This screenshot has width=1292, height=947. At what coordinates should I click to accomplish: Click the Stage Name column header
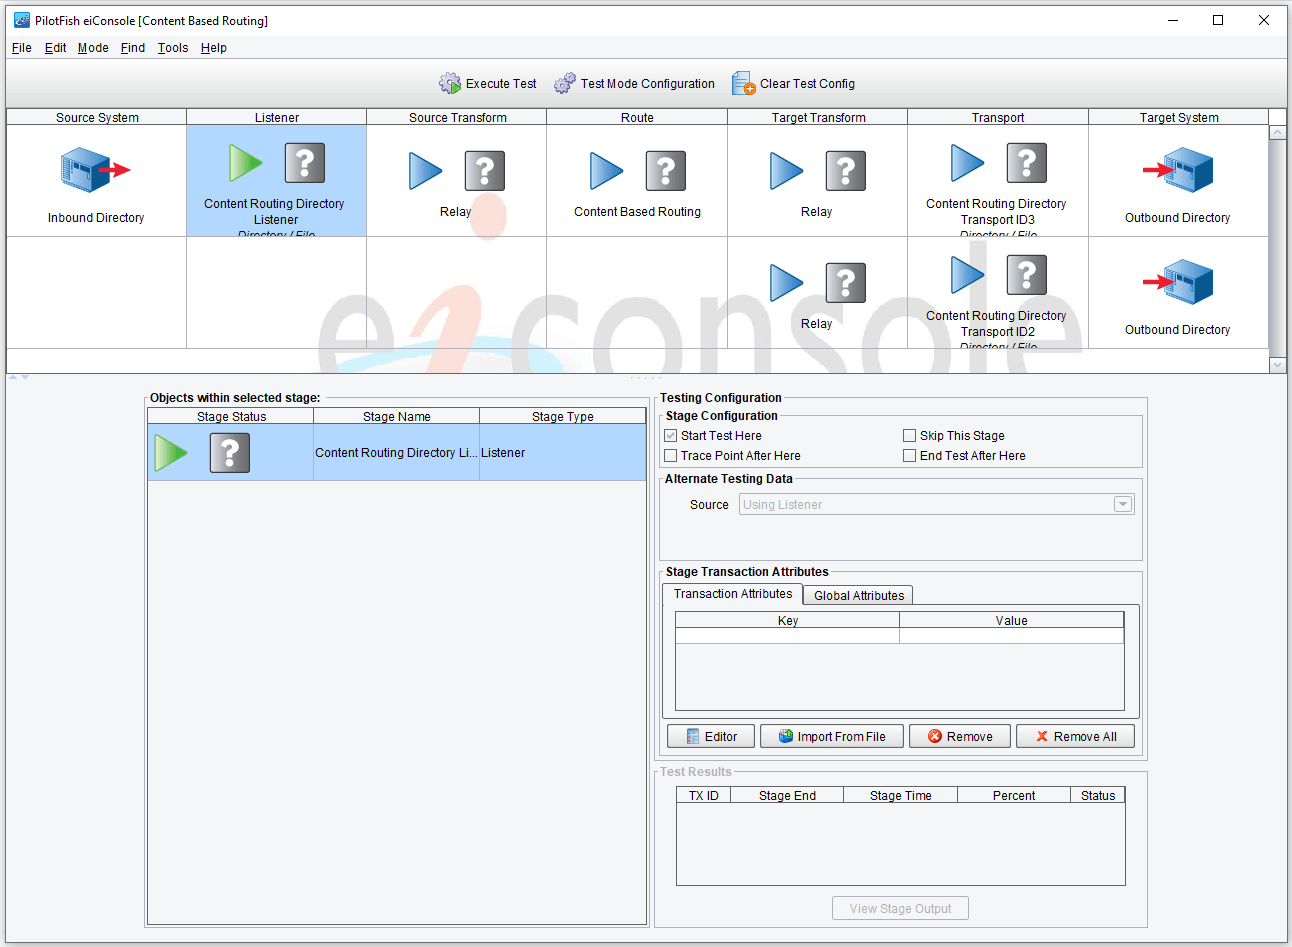[x=397, y=417]
